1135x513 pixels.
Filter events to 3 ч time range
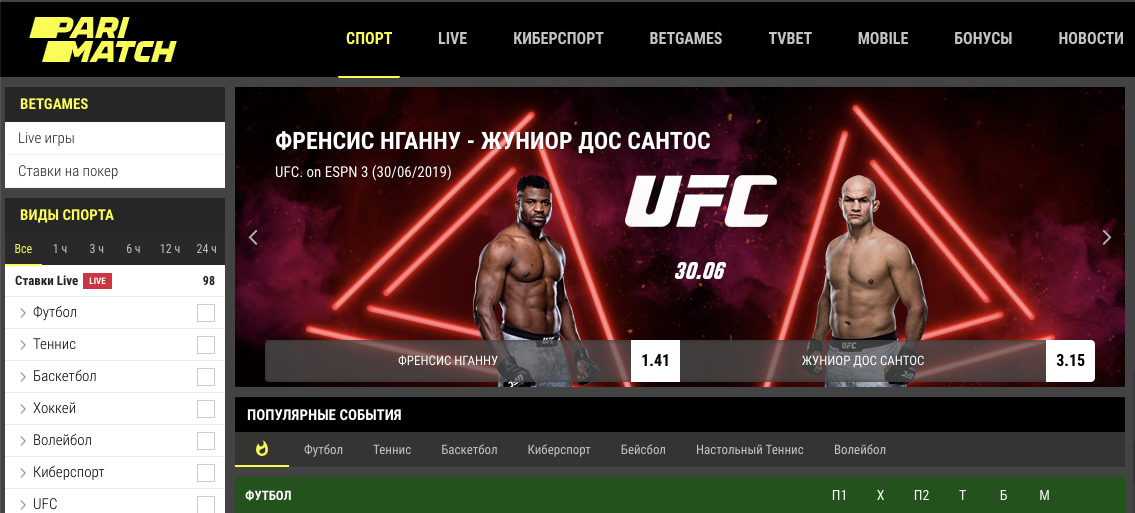point(97,249)
